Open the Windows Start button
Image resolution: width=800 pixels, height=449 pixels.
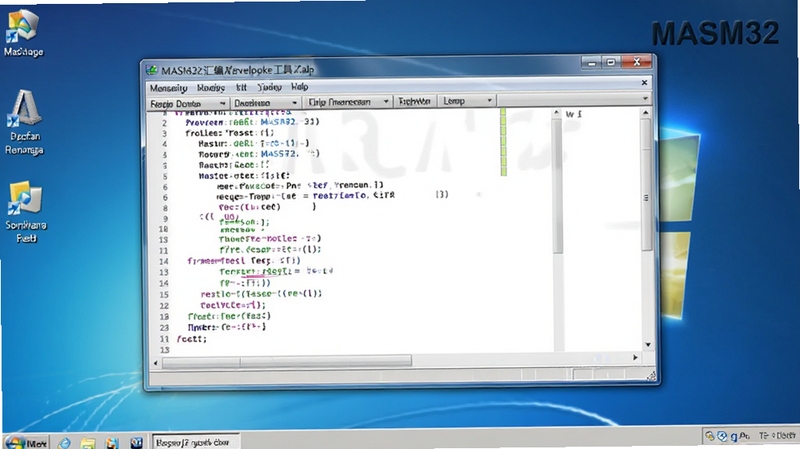tap(26, 442)
